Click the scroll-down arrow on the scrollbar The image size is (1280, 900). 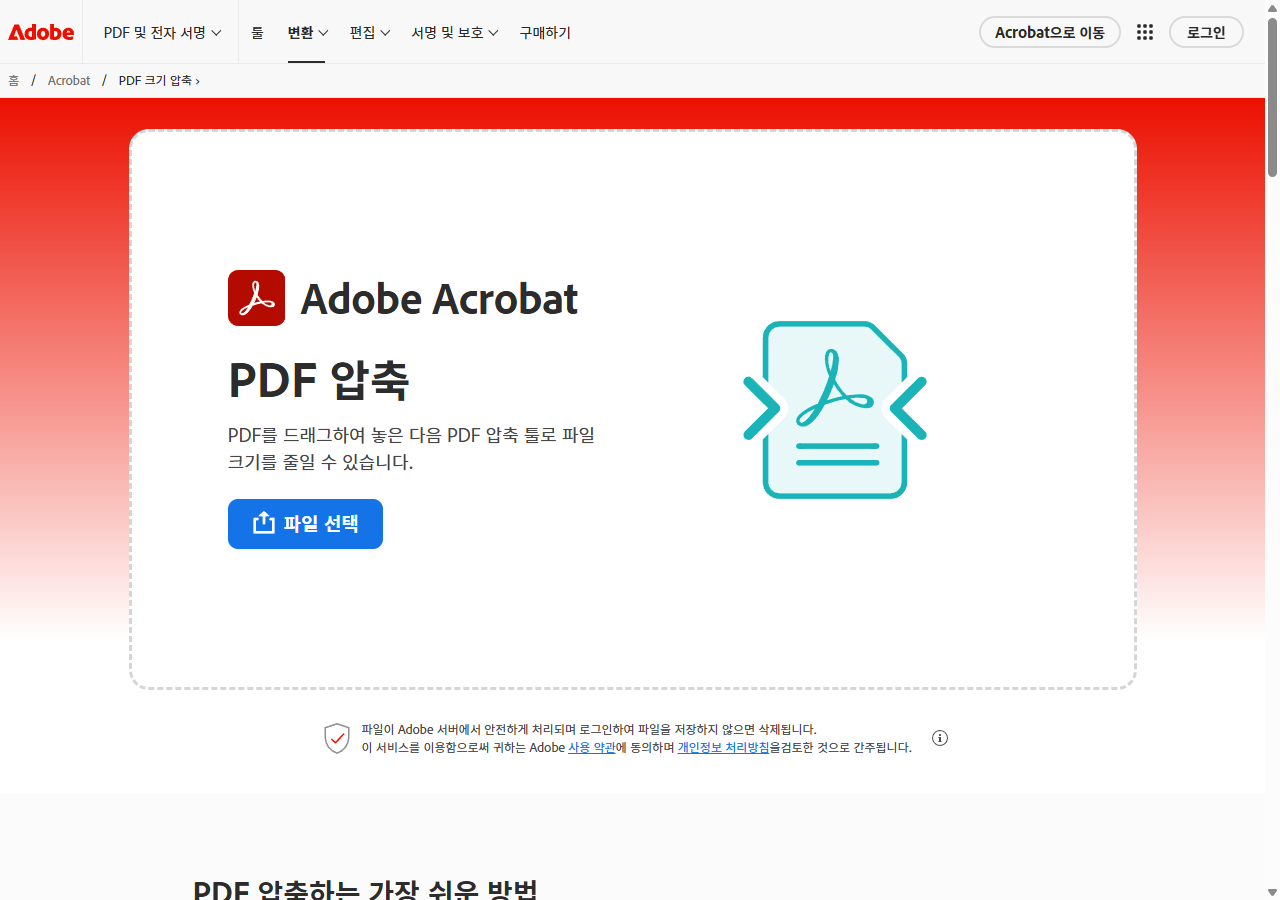1271,889
